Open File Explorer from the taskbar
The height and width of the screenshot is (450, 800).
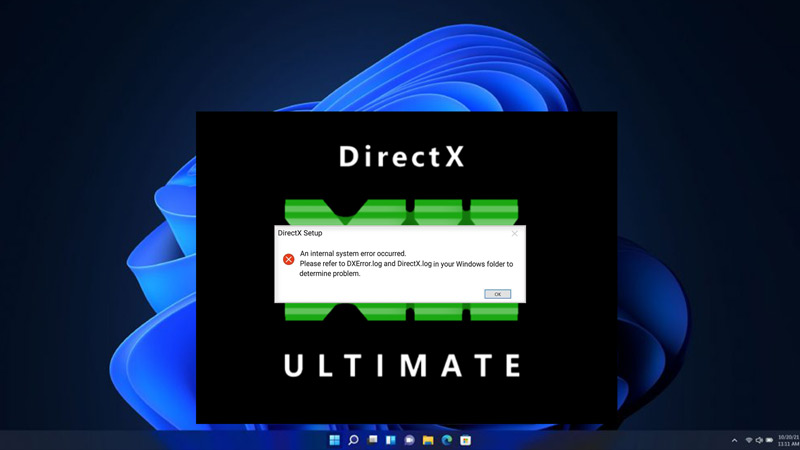428,440
